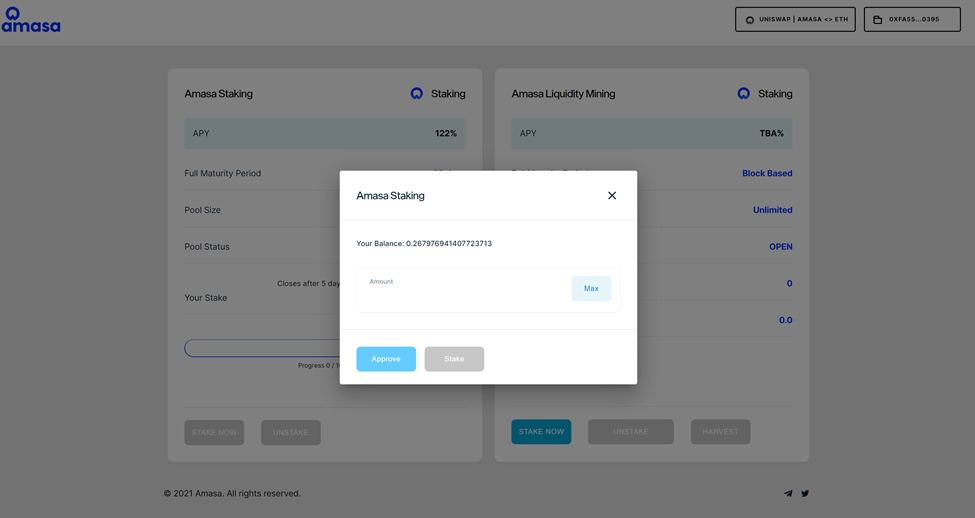
Task: Click the TBA% APY value
Action: click(772, 133)
